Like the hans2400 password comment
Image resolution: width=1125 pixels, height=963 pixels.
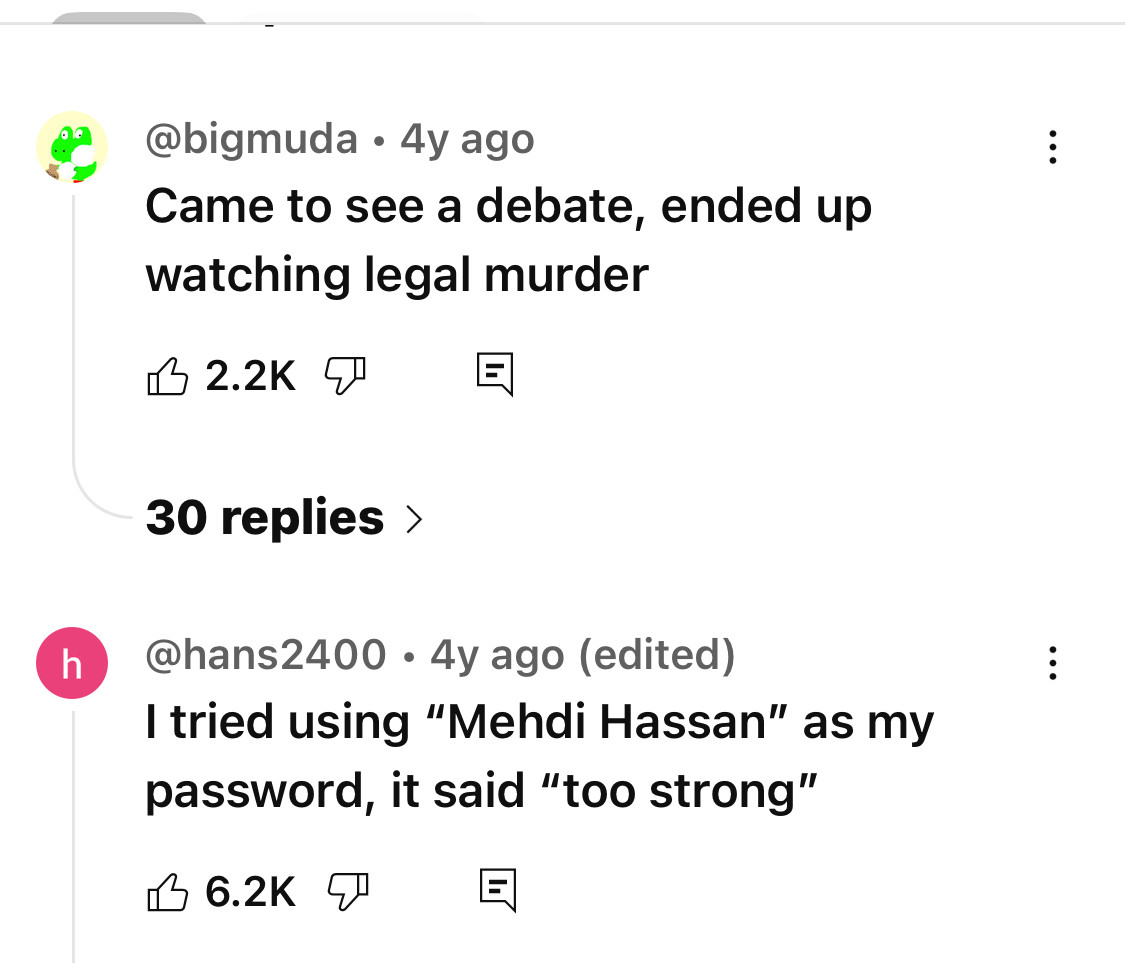coord(167,892)
